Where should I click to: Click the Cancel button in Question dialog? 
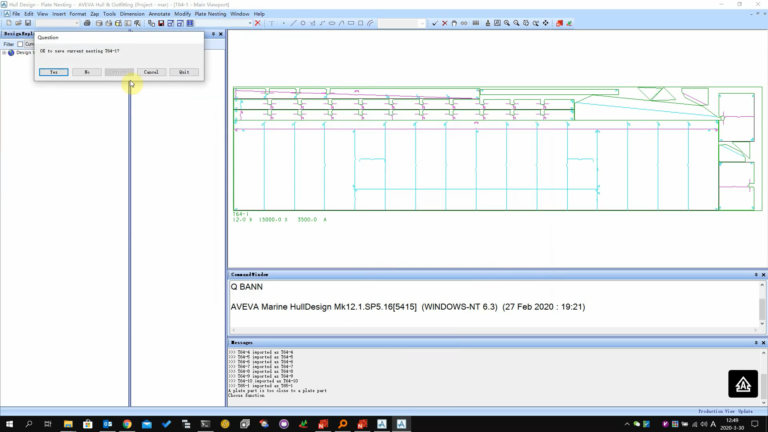point(151,72)
